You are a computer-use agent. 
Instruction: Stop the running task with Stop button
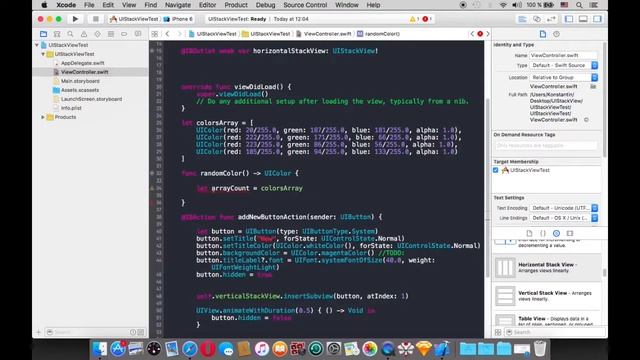click(x=96, y=19)
